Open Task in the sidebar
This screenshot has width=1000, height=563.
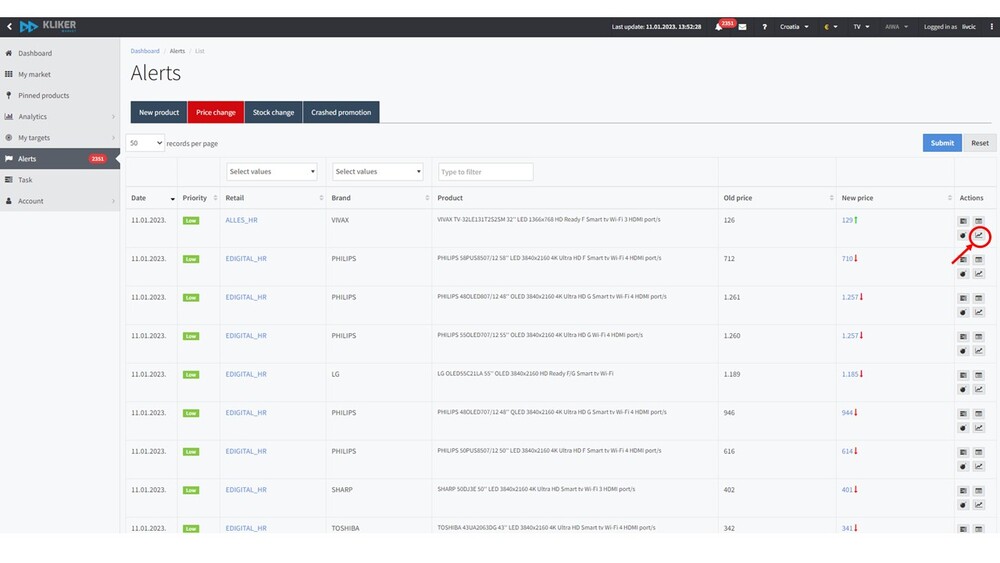click(x=60, y=180)
